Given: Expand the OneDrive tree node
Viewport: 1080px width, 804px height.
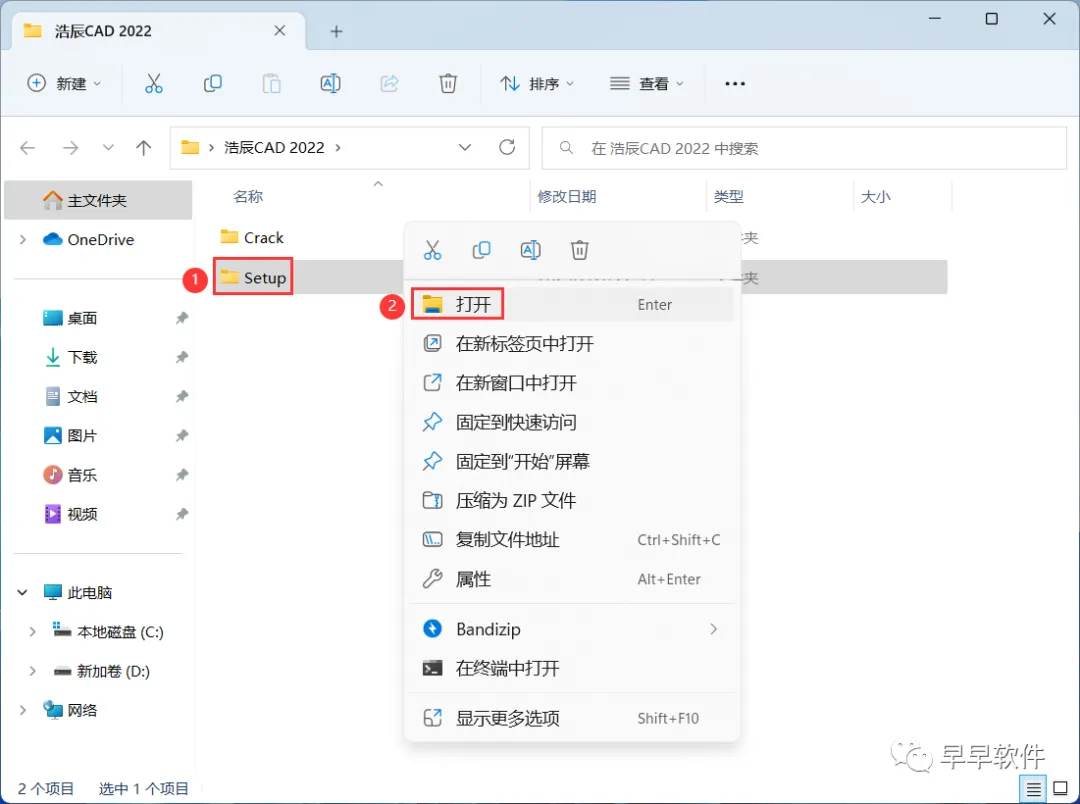Looking at the screenshot, I should click(x=23, y=239).
